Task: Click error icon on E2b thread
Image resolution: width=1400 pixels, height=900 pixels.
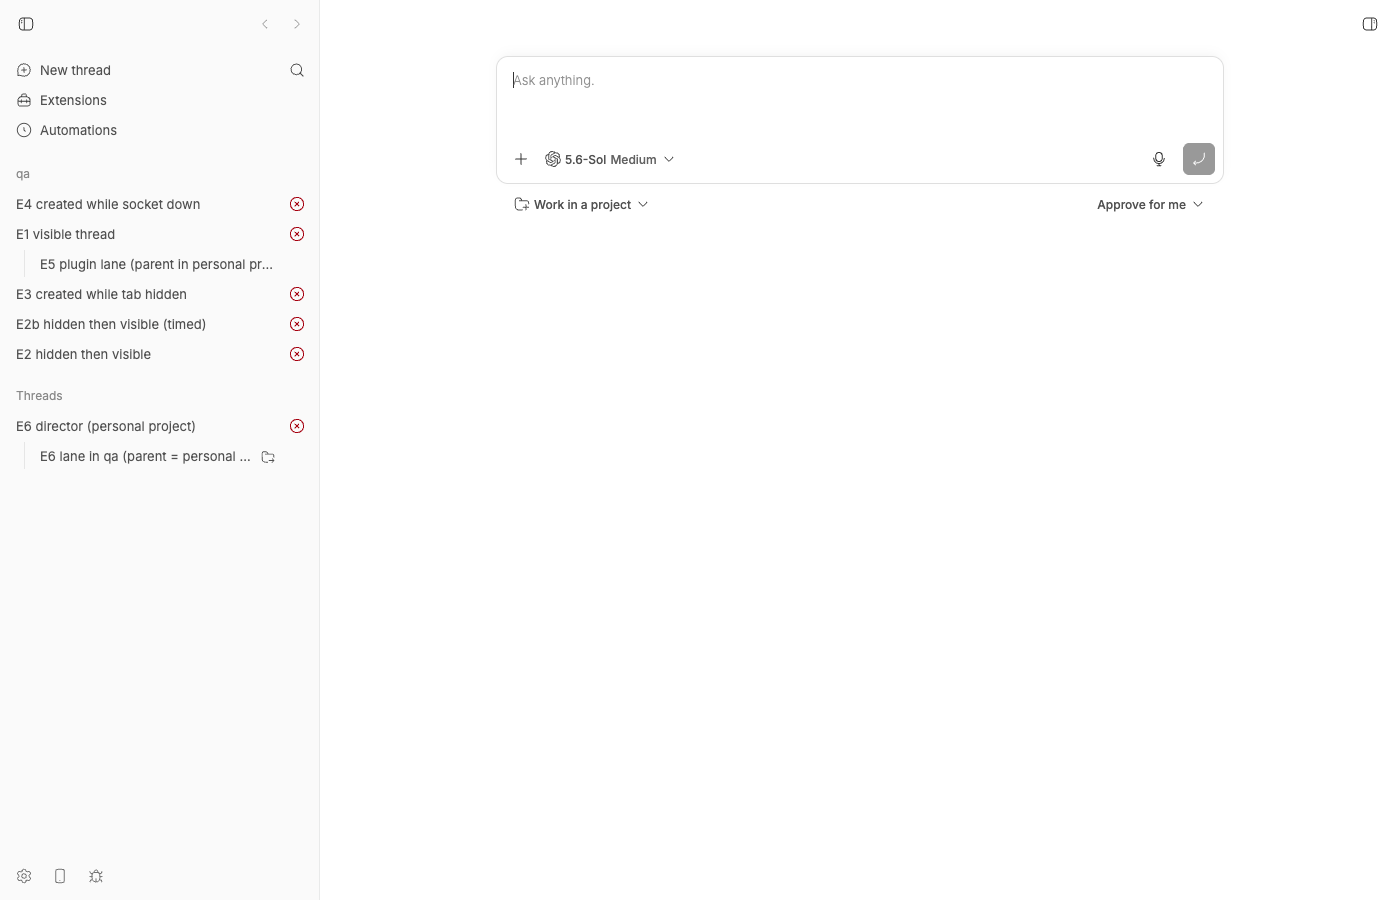Action: 297,324
